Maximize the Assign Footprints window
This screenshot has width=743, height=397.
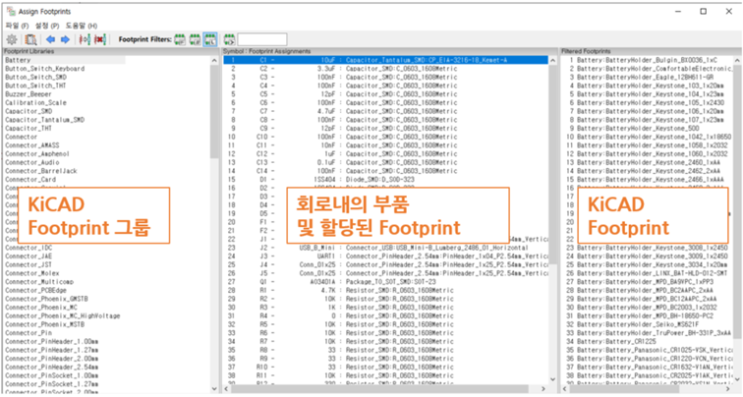click(x=703, y=11)
